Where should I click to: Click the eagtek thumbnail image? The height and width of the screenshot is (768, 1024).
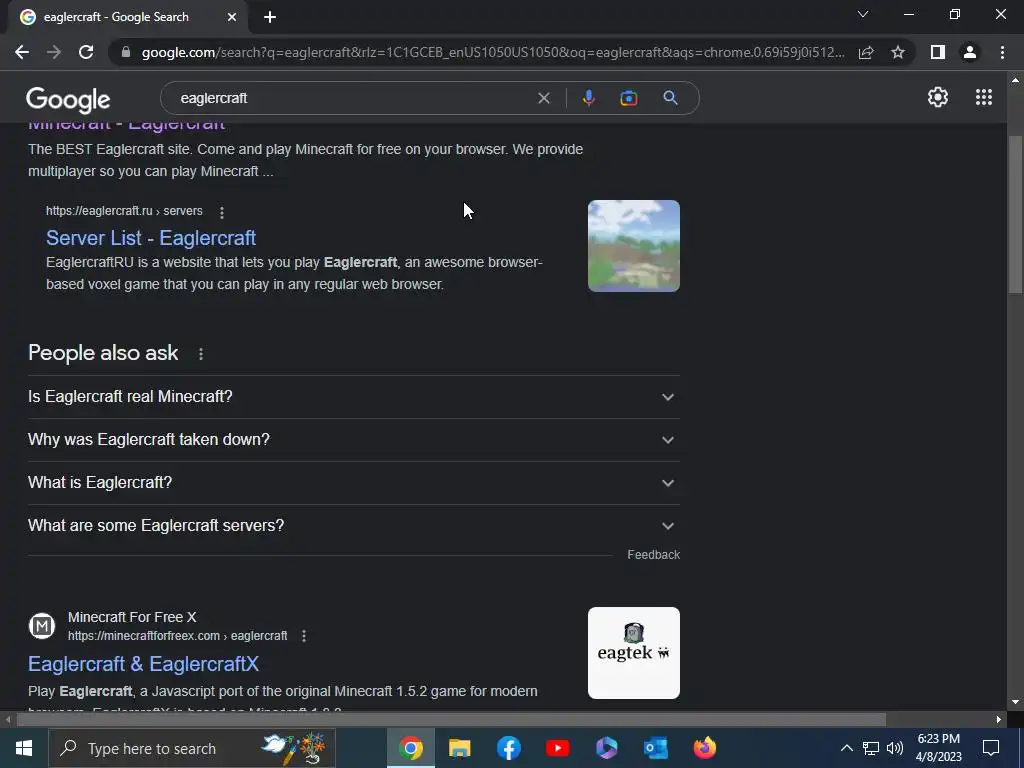[633, 652]
